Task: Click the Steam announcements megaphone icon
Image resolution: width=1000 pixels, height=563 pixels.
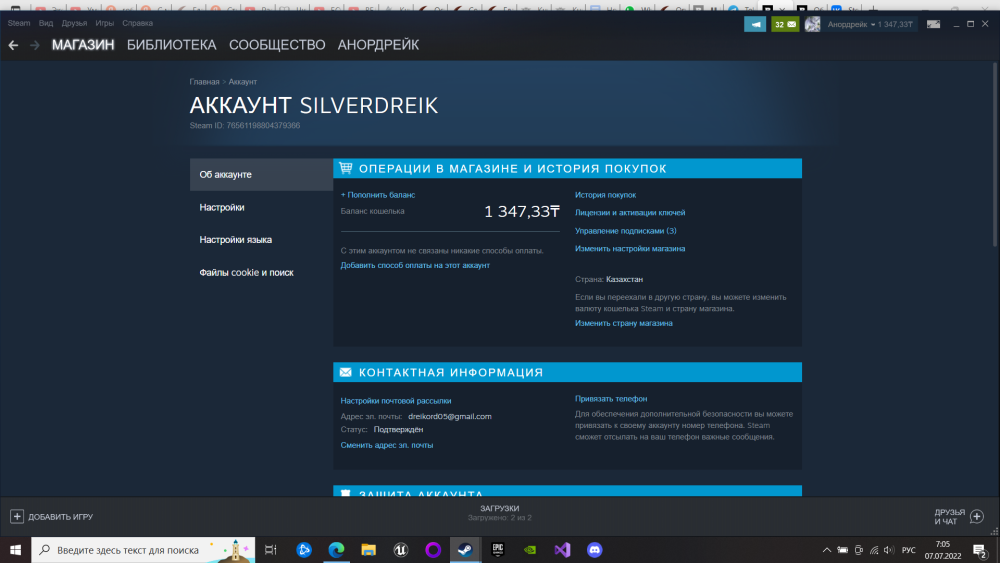Action: point(755,24)
